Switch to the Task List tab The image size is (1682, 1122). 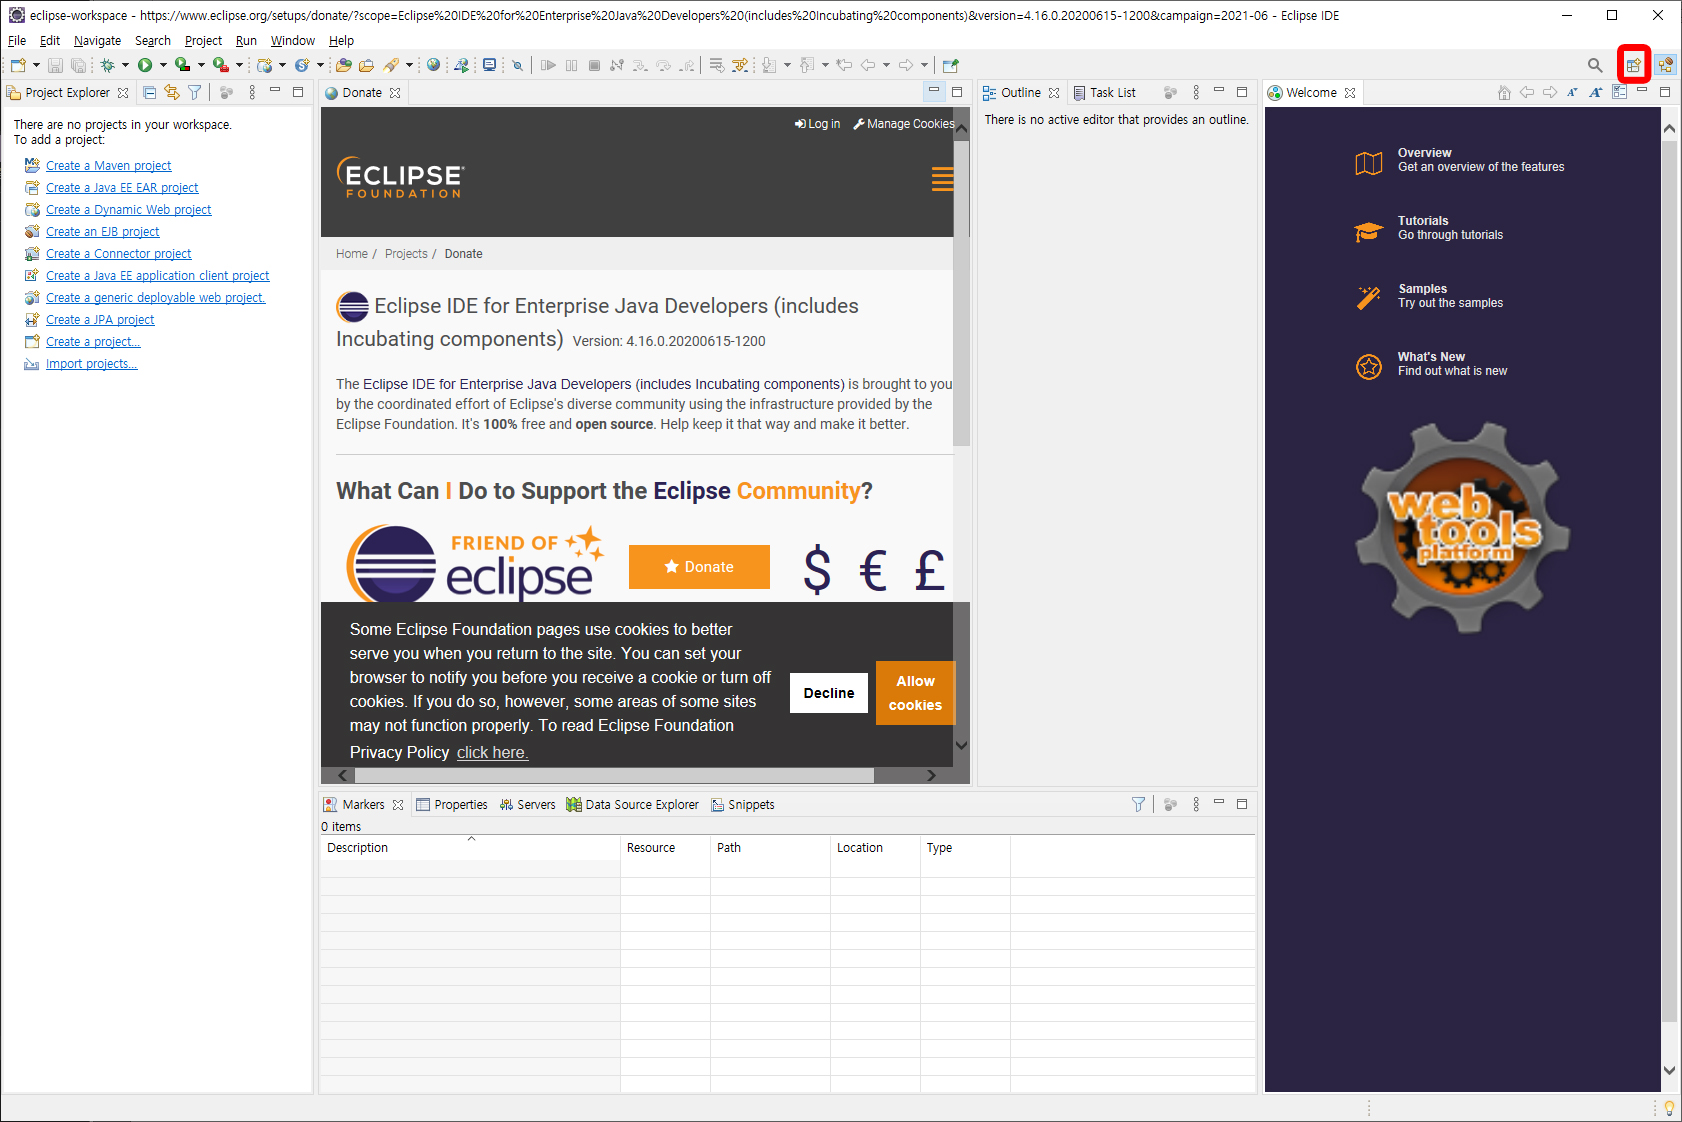coord(1104,92)
